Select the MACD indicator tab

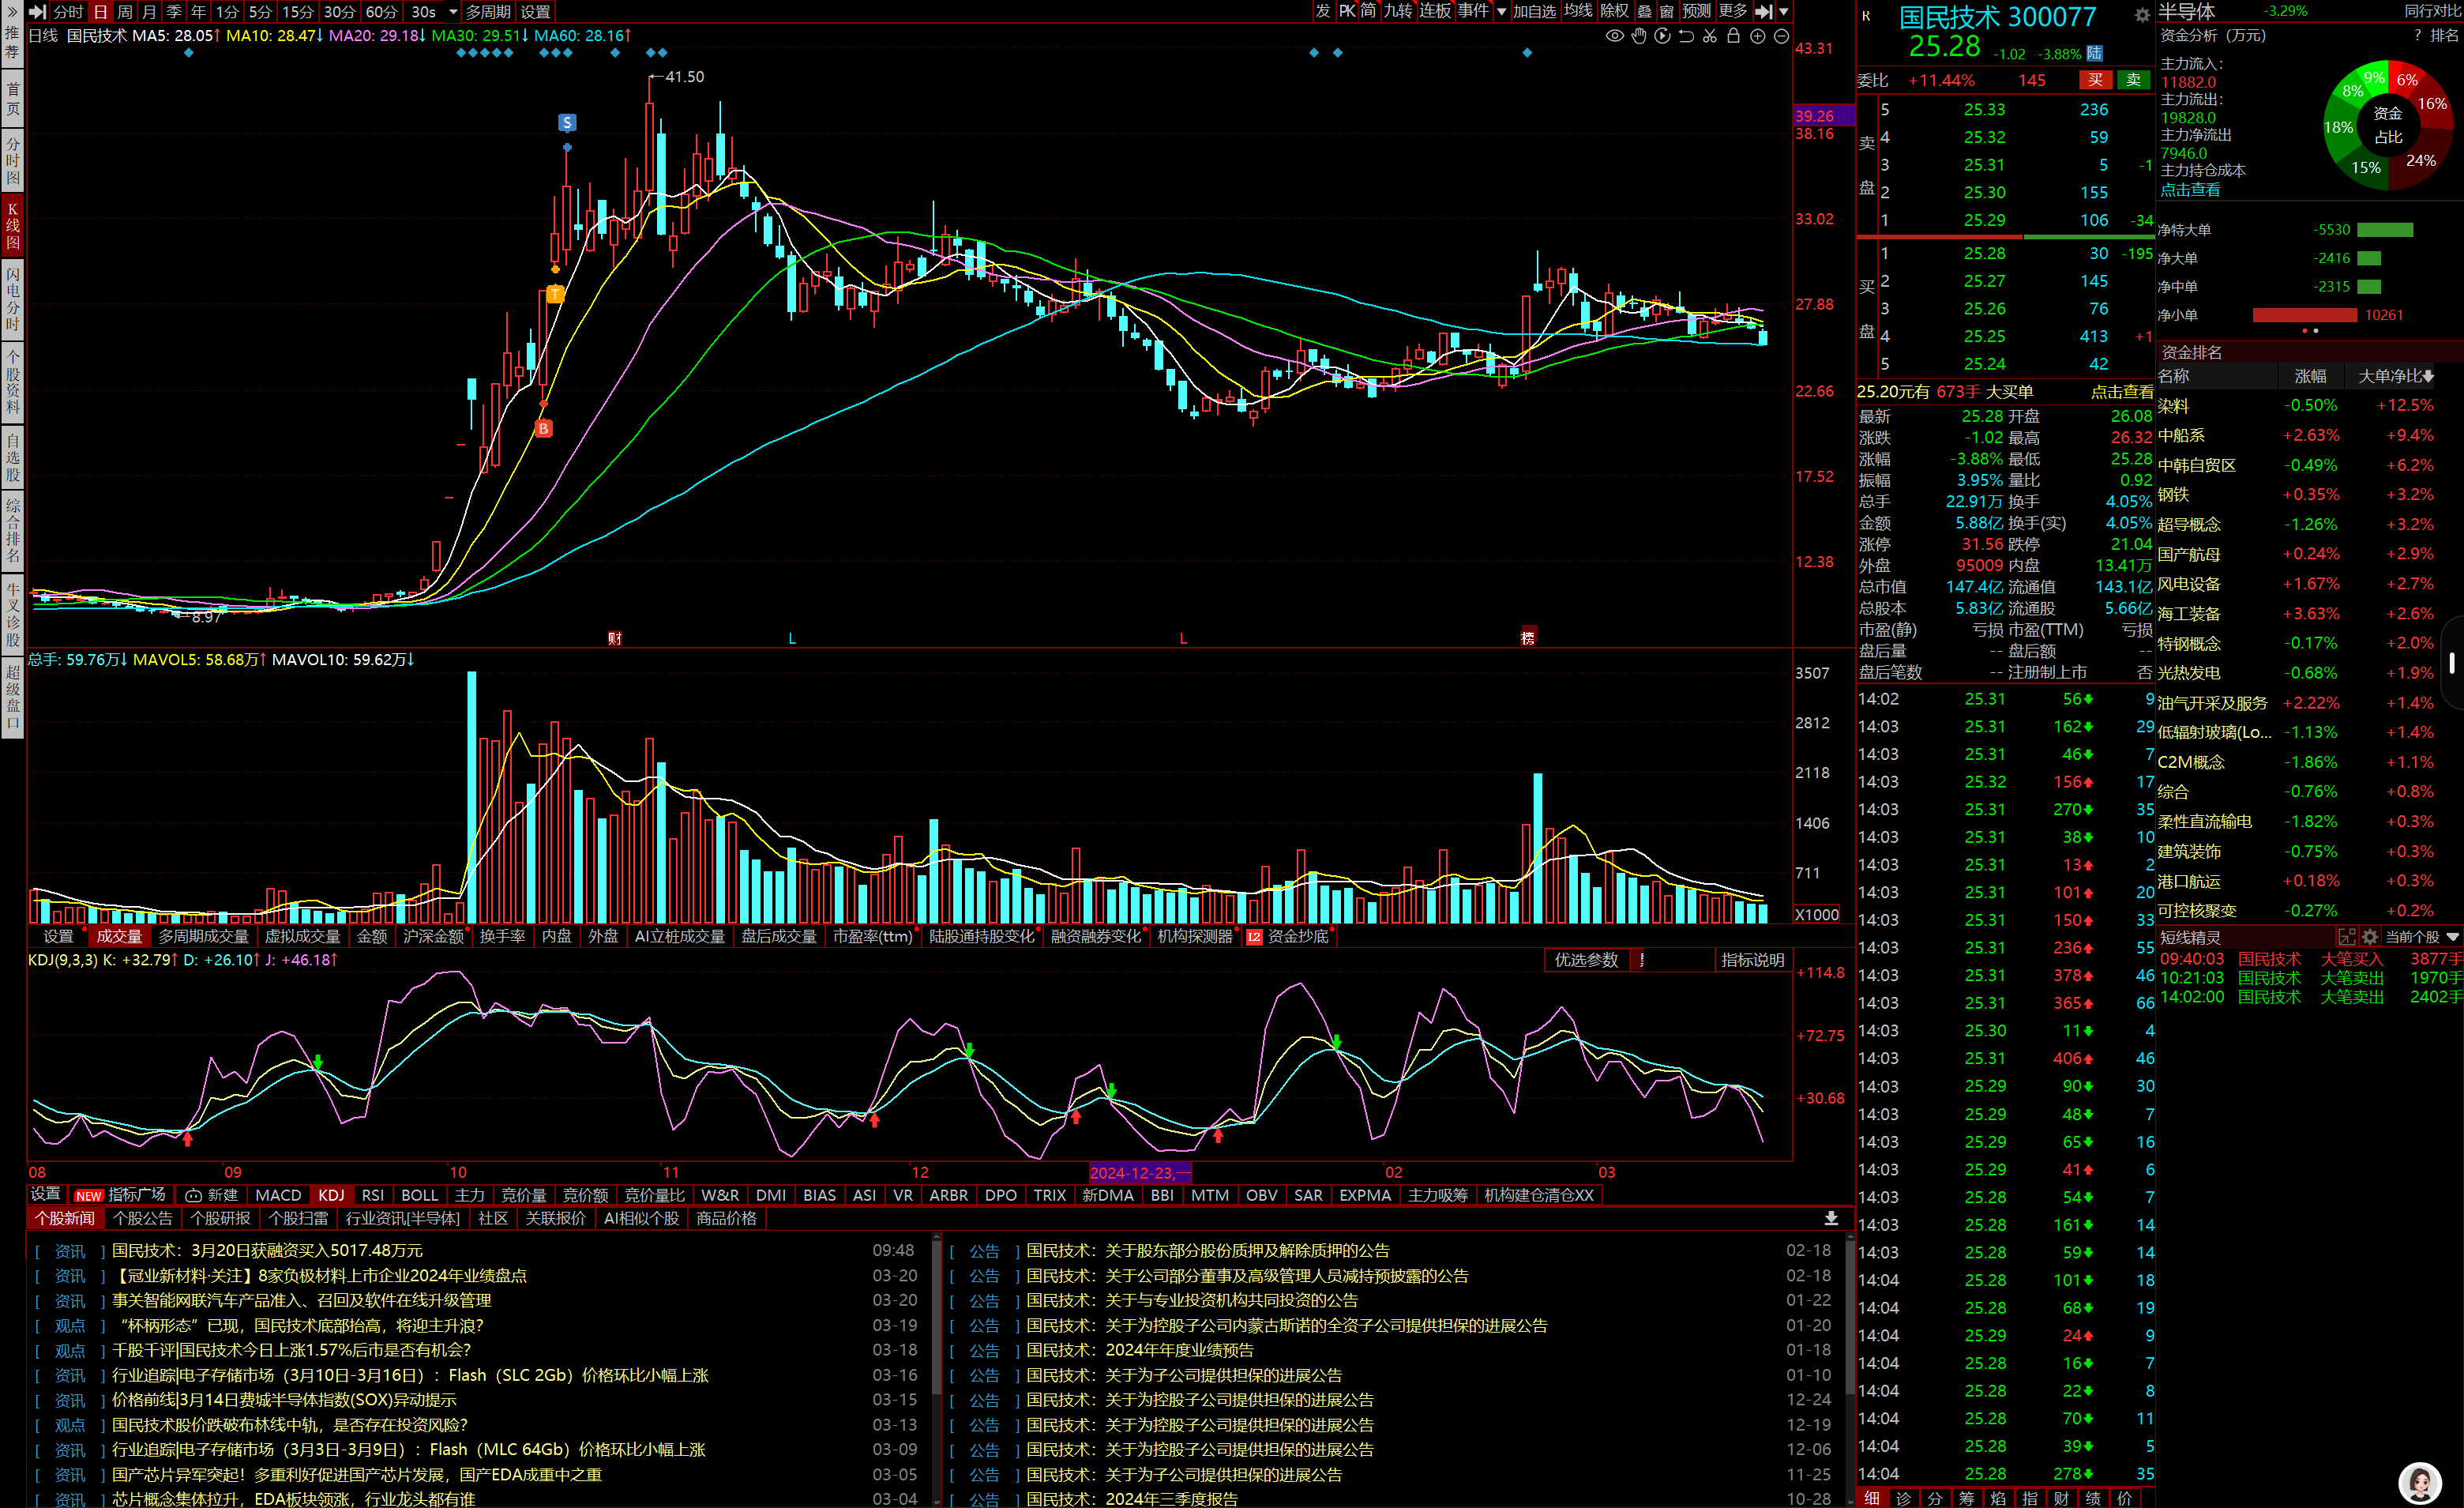pyautogui.click(x=278, y=1195)
